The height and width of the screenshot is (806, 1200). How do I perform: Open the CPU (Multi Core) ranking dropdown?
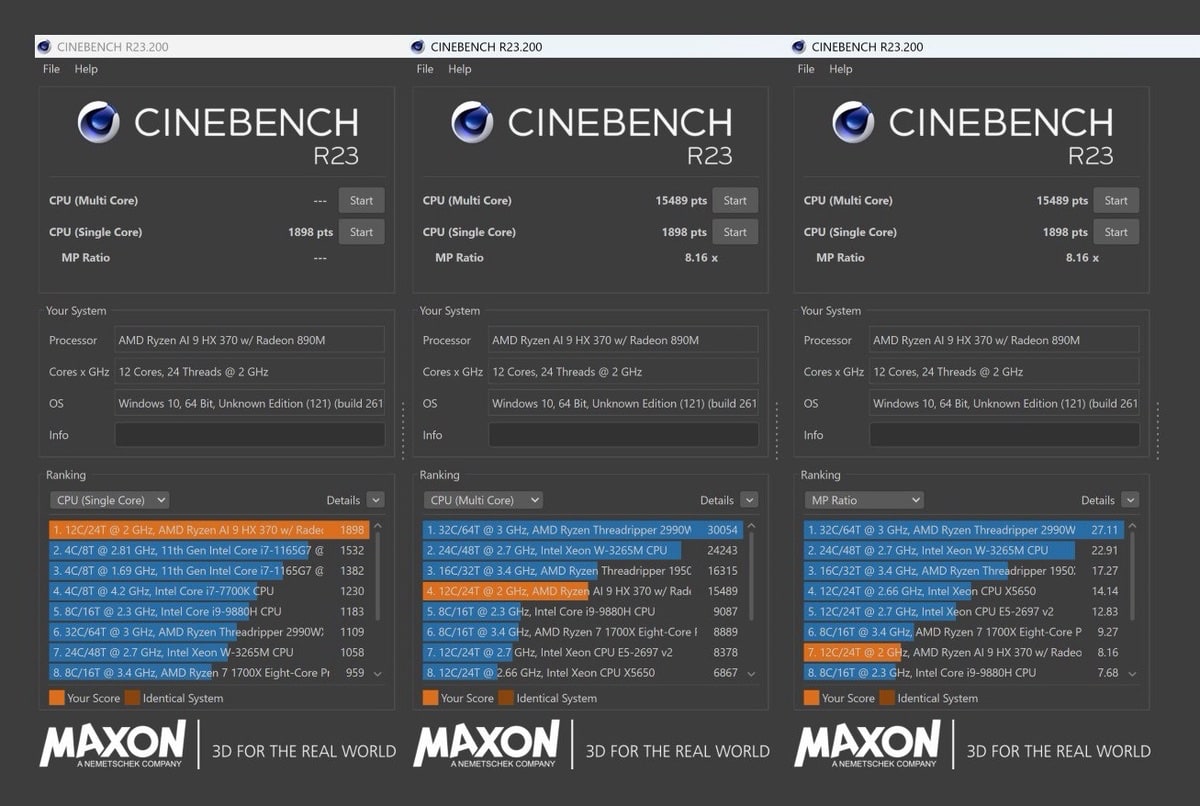click(x=483, y=500)
